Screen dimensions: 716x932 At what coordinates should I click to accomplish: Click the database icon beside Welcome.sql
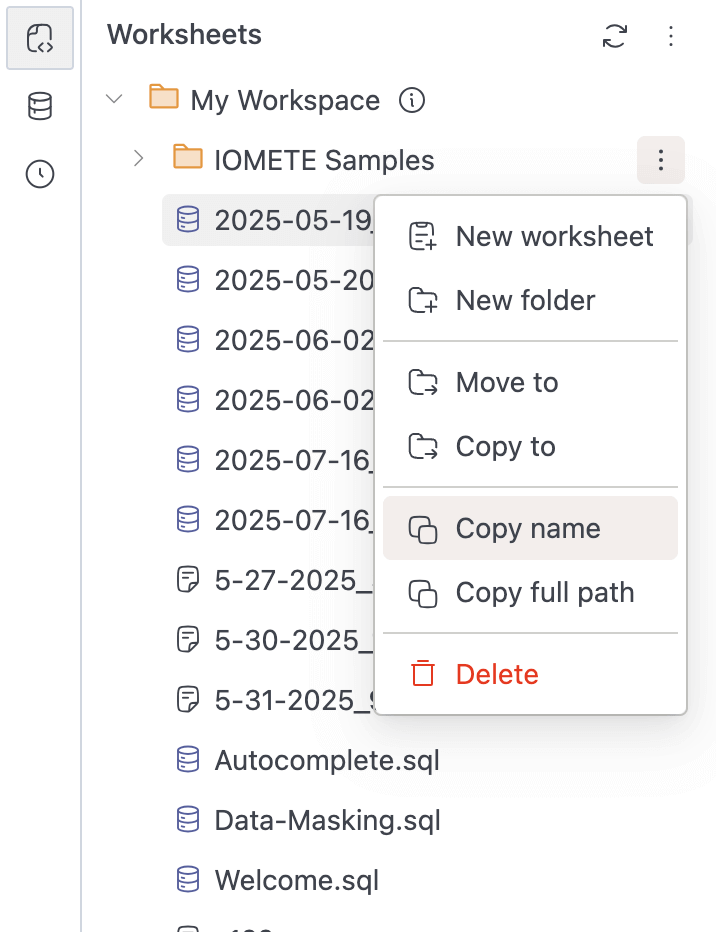click(x=187, y=880)
